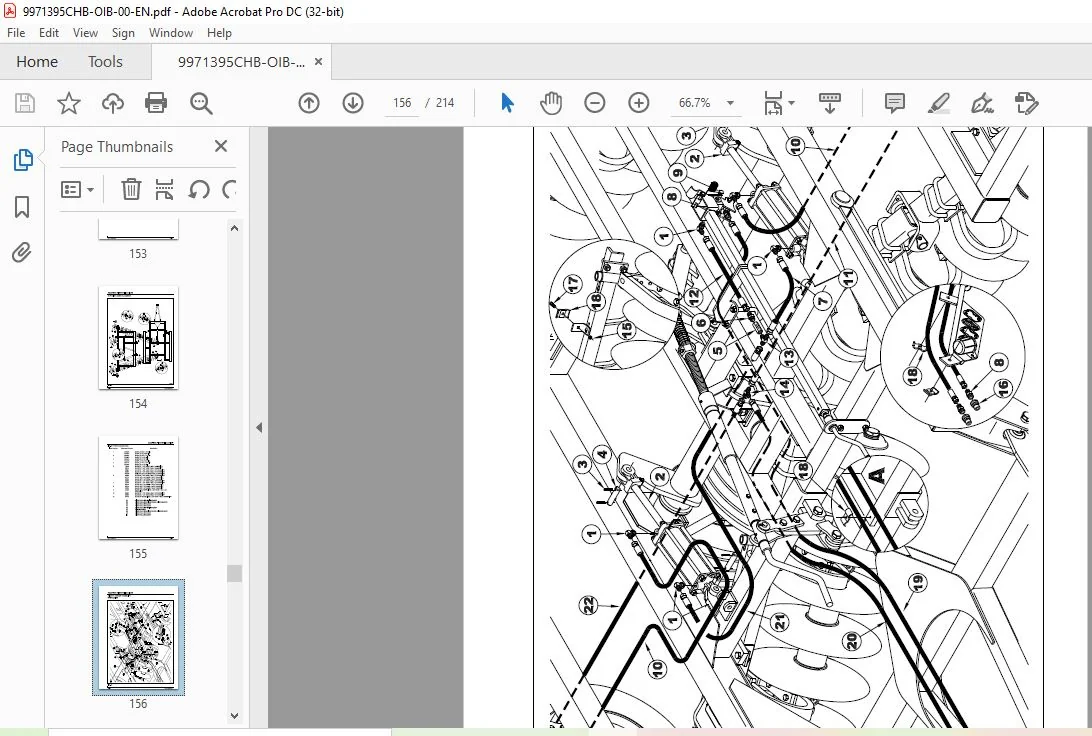Open the Print pages thumbnail tool

tap(164, 189)
